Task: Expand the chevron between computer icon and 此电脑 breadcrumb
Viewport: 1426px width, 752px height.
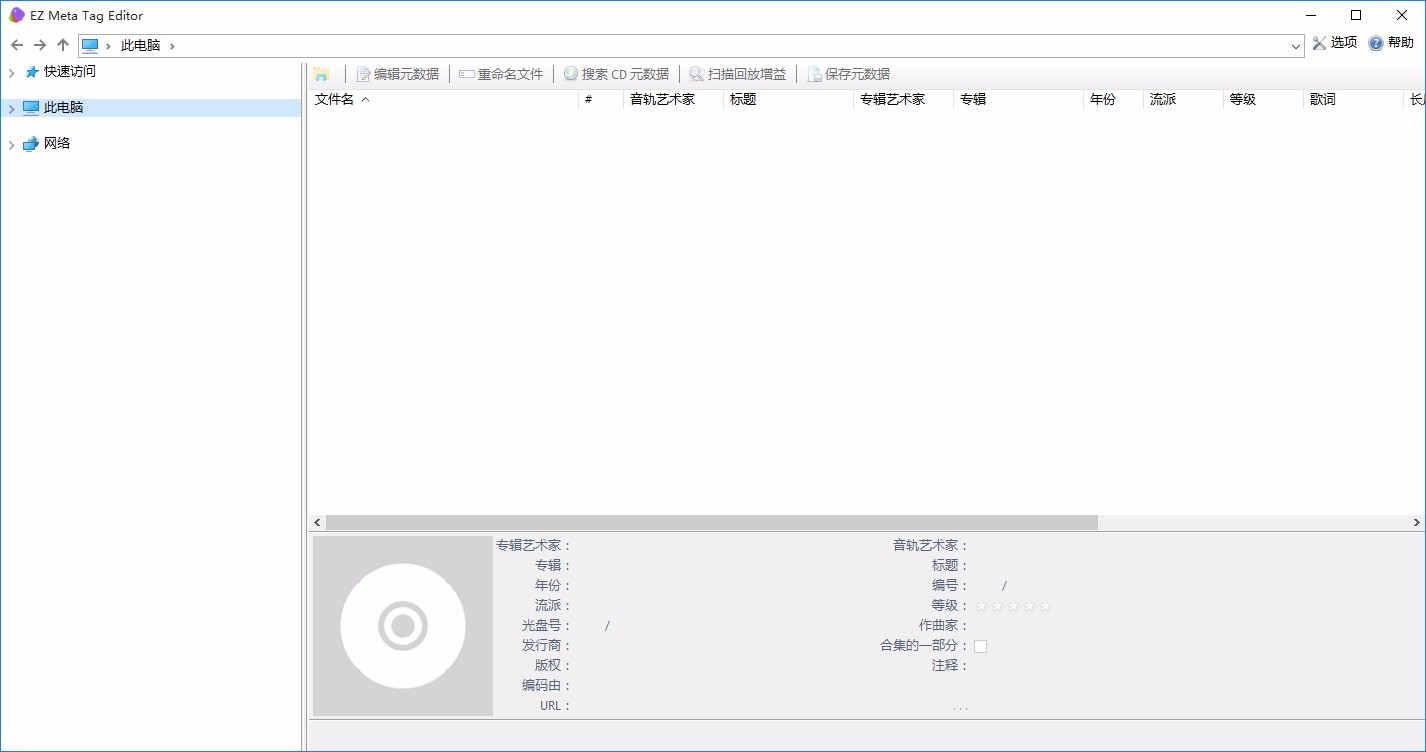Action: coord(109,45)
